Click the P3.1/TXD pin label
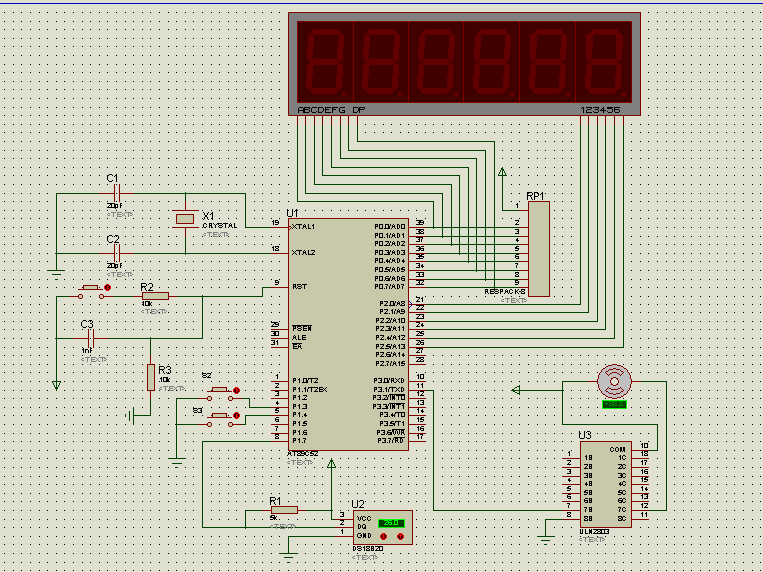The height and width of the screenshot is (572, 763). pos(389,389)
